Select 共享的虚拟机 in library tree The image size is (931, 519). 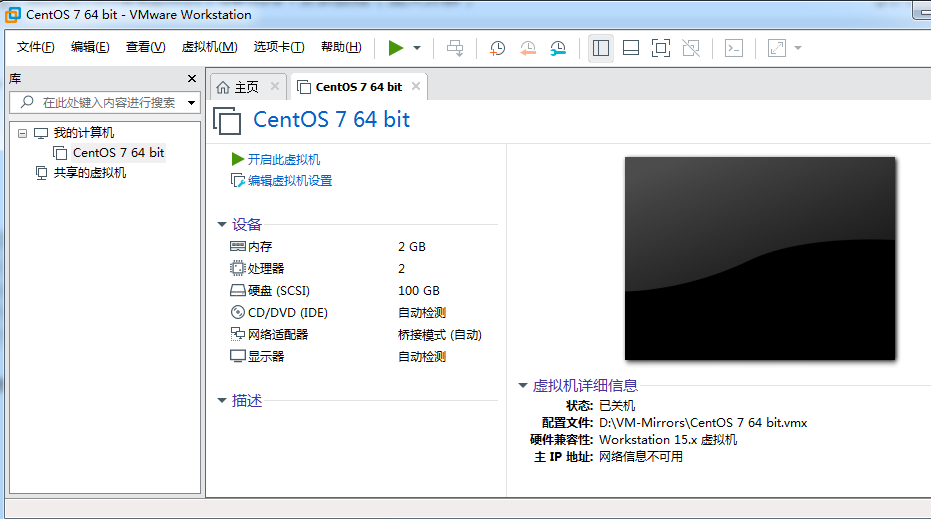(x=90, y=173)
